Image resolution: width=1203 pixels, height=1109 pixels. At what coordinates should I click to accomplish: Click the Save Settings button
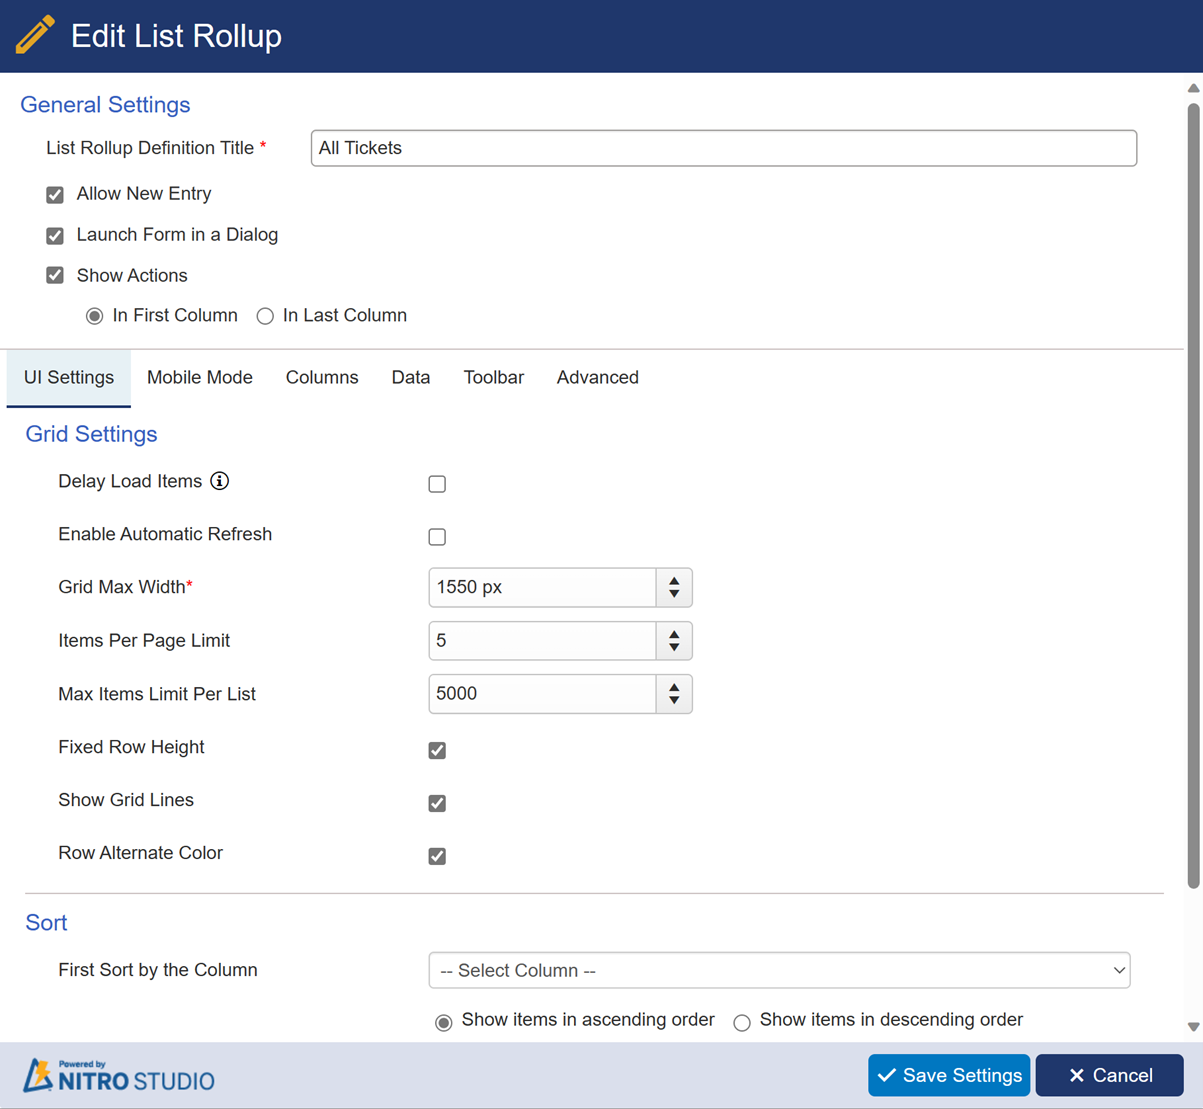948,1075
